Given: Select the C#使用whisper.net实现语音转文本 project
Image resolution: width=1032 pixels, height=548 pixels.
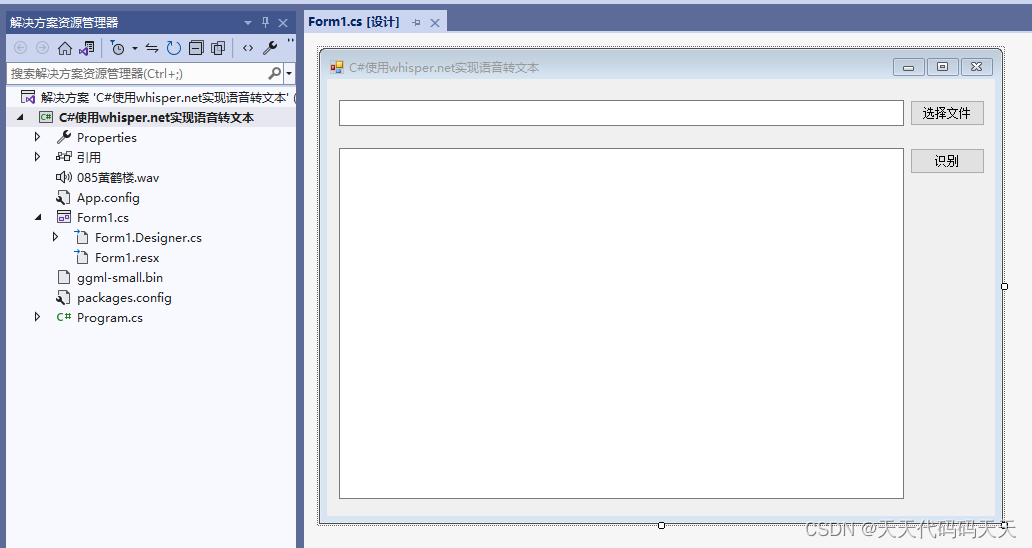Looking at the screenshot, I should tap(156, 118).
